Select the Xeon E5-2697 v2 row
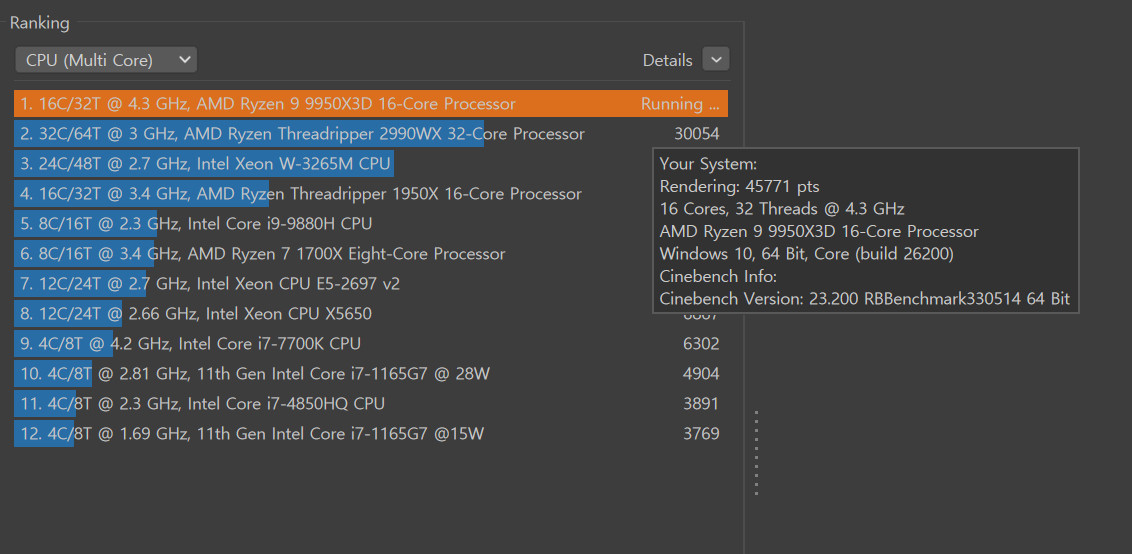Viewport: 1132px width, 554px height. pos(370,284)
